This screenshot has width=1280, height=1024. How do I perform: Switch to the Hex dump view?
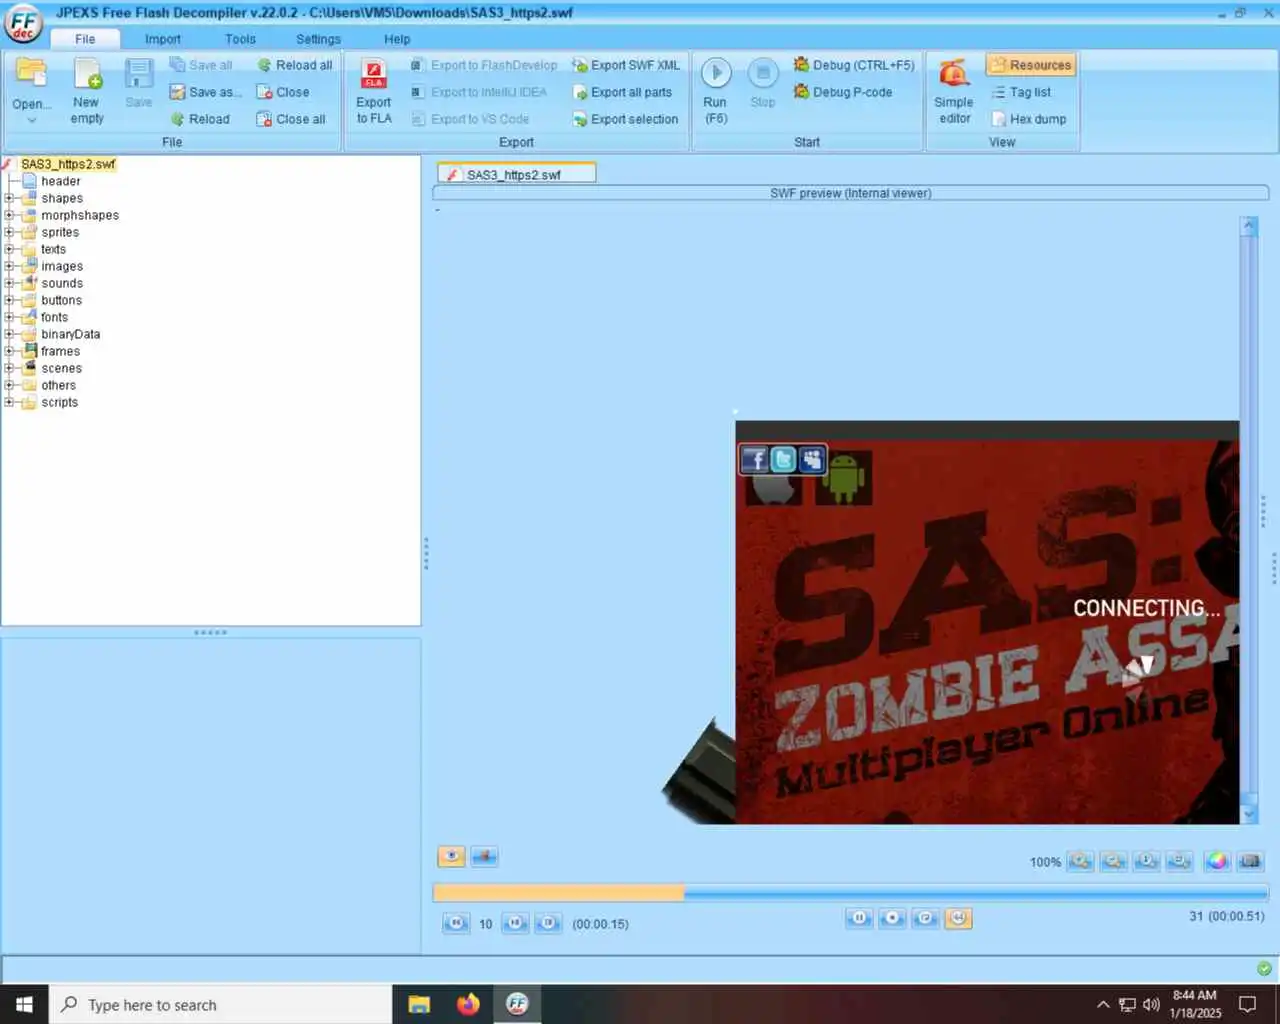coord(1029,119)
